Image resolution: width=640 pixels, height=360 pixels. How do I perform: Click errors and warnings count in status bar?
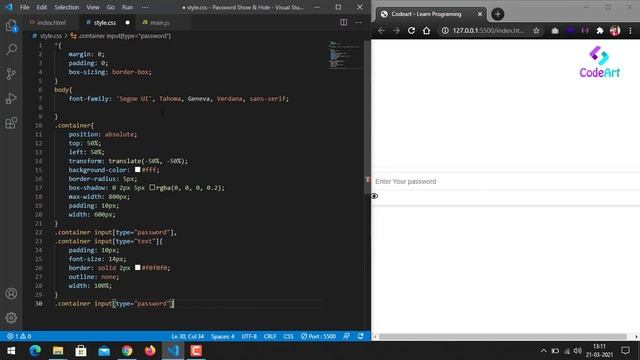pos(19,336)
